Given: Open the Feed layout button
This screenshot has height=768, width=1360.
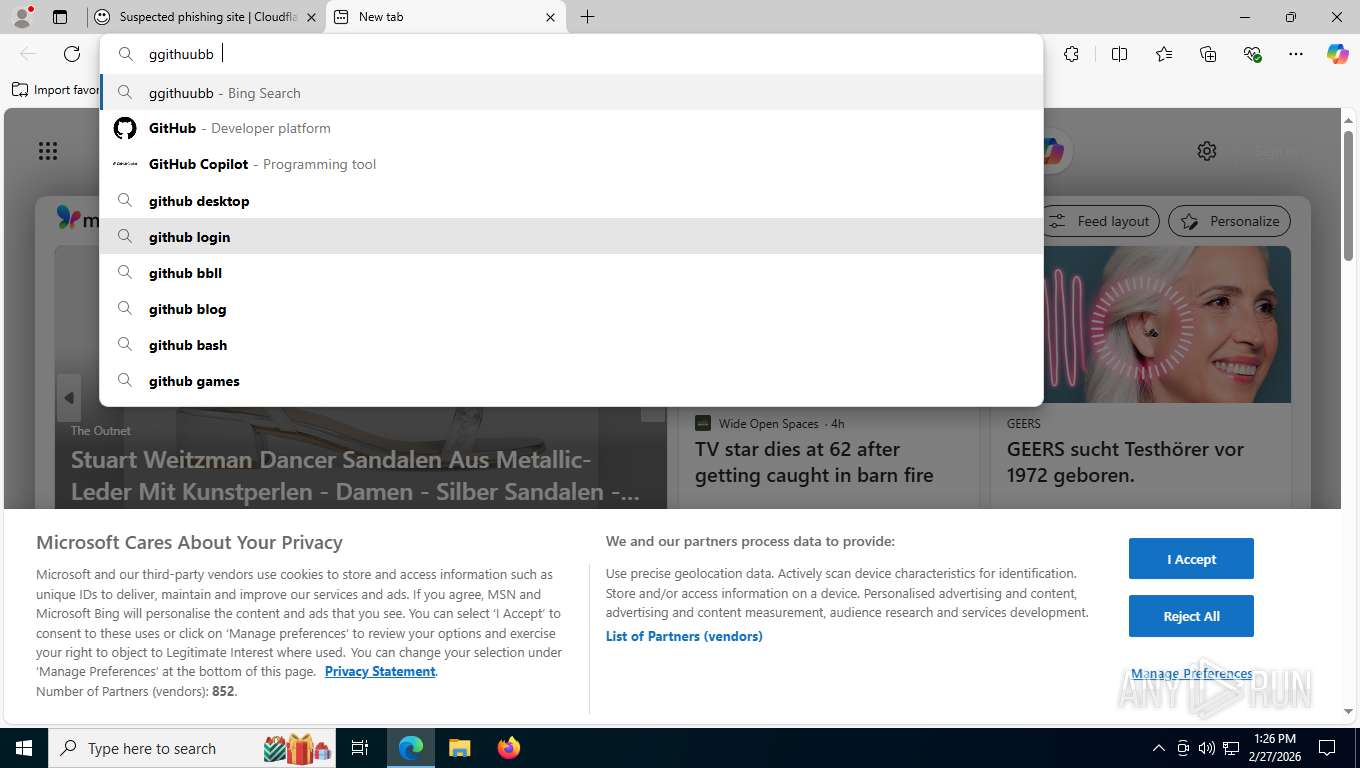Looking at the screenshot, I should click(x=1101, y=221).
